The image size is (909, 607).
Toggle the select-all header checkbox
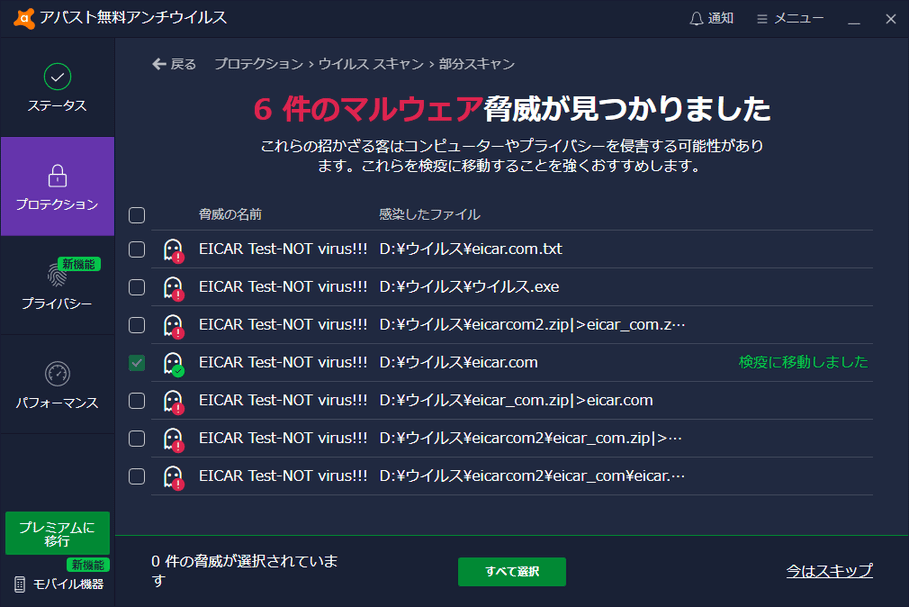pos(137,215)
